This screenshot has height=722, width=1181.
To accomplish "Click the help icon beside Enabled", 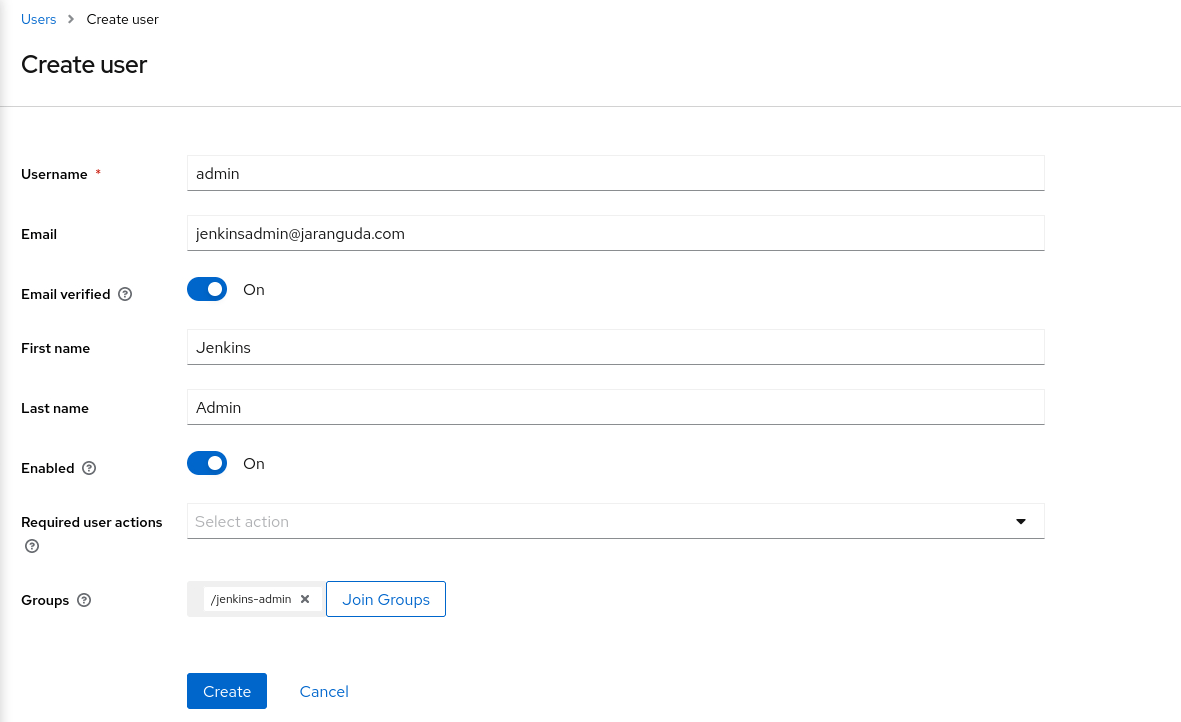I will pyautogui.click(x=88, y=468).
